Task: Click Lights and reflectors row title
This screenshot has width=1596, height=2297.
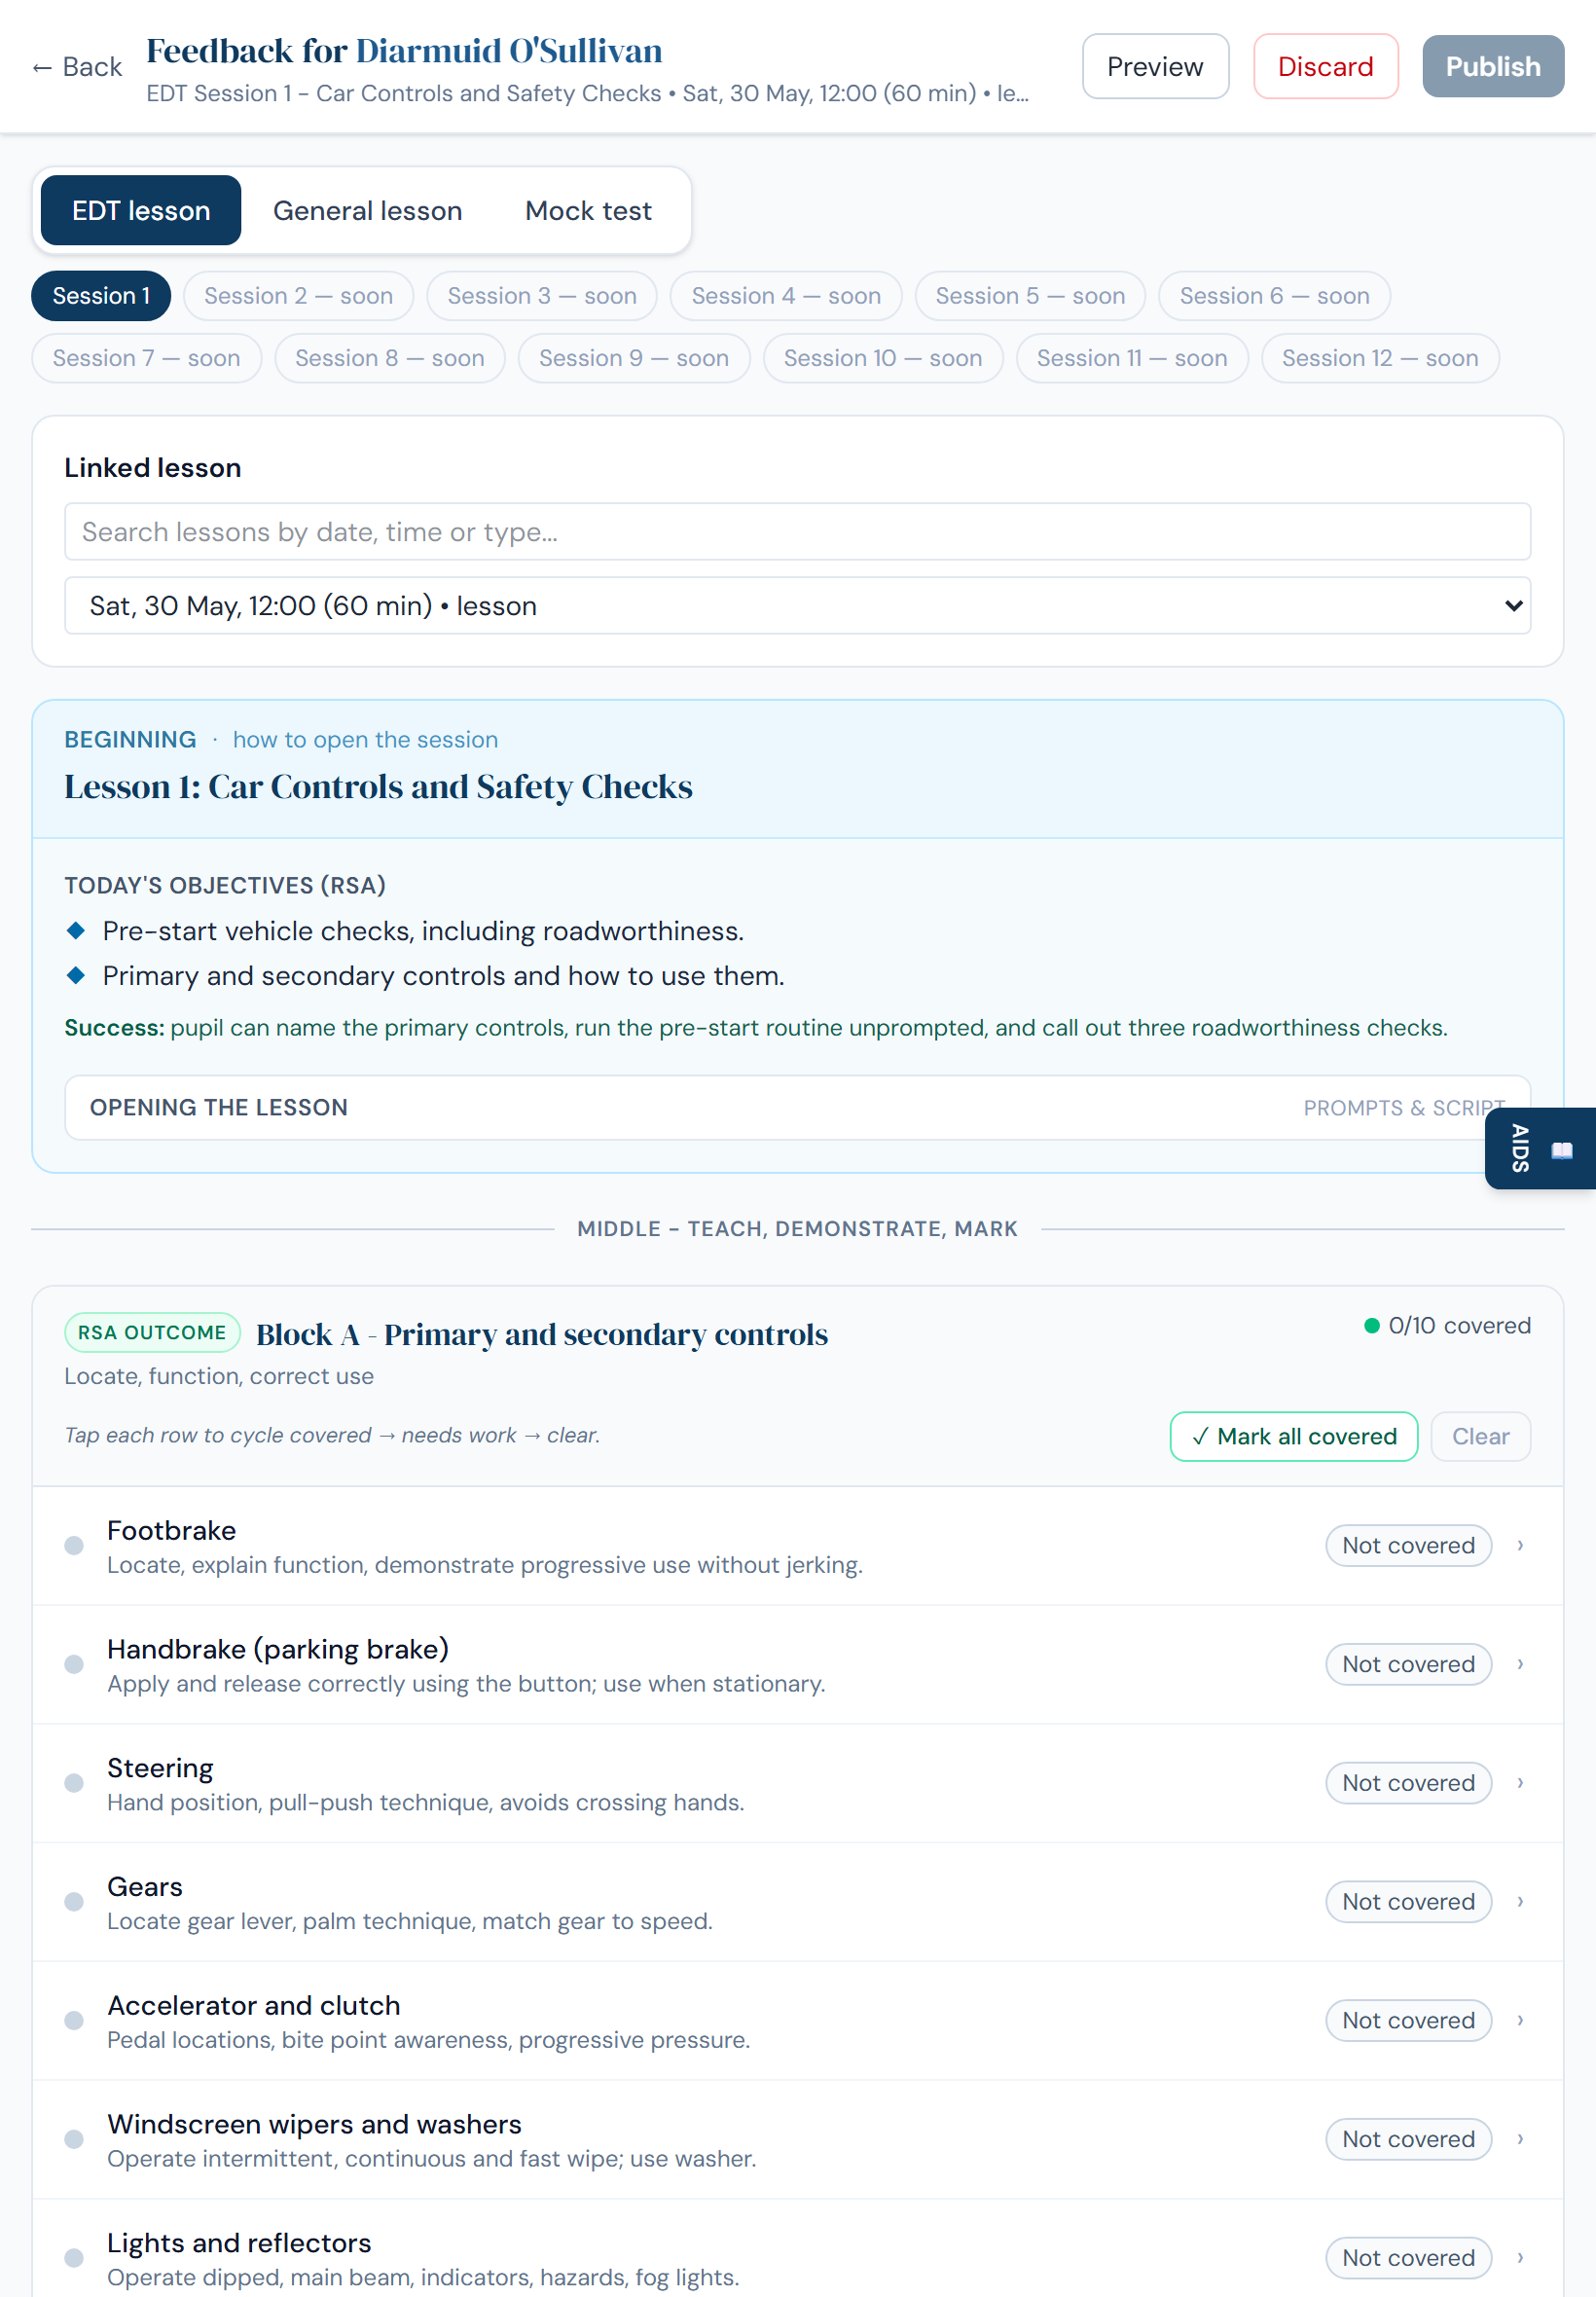Action: click(x=239, y=2244)
